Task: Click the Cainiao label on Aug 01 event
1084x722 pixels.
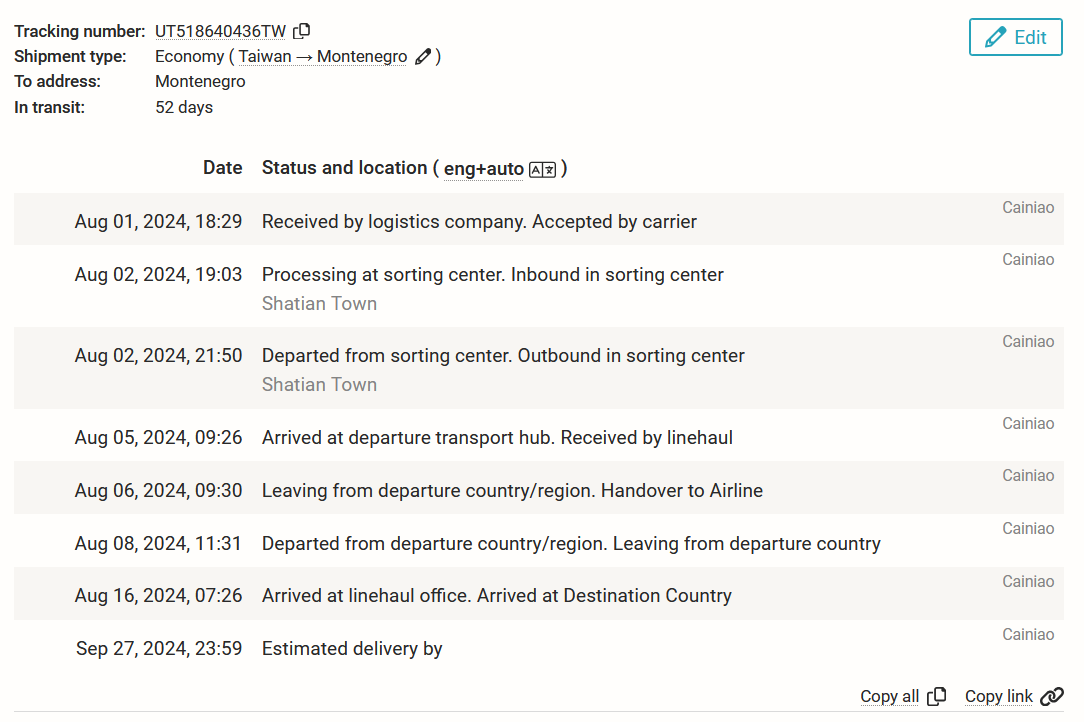Action: [1028, 207]
